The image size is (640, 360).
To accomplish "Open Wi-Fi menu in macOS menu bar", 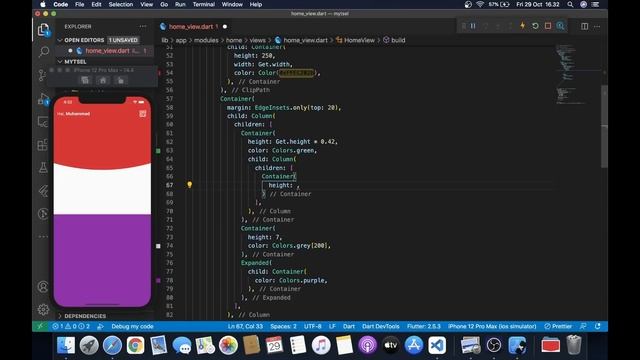I will point(480,4).
